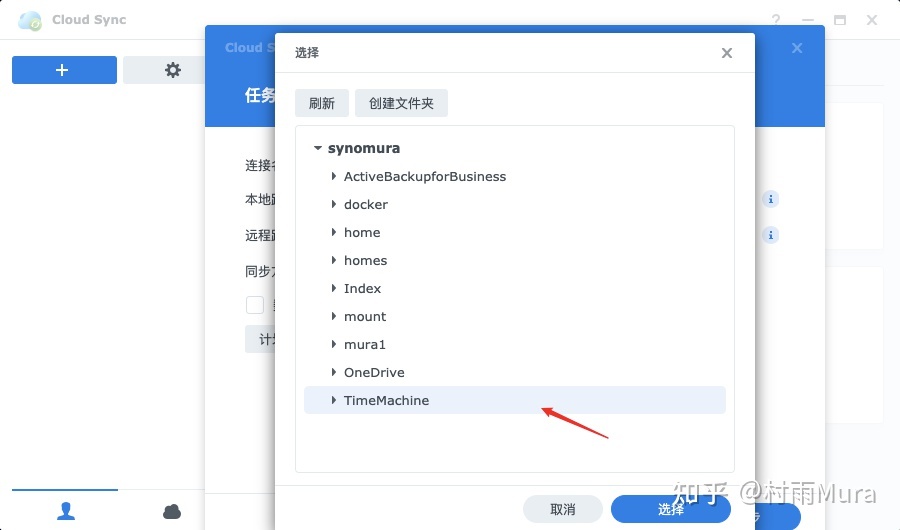Close the folder selection dialog
Viewport: 900px width, 530px height.
727,53
